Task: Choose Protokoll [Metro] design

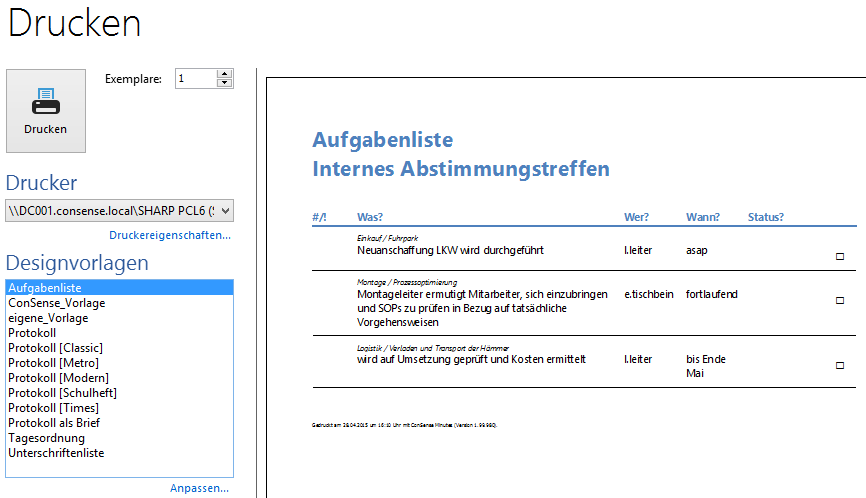Action: pyautogui.click(x=53, y=363)
